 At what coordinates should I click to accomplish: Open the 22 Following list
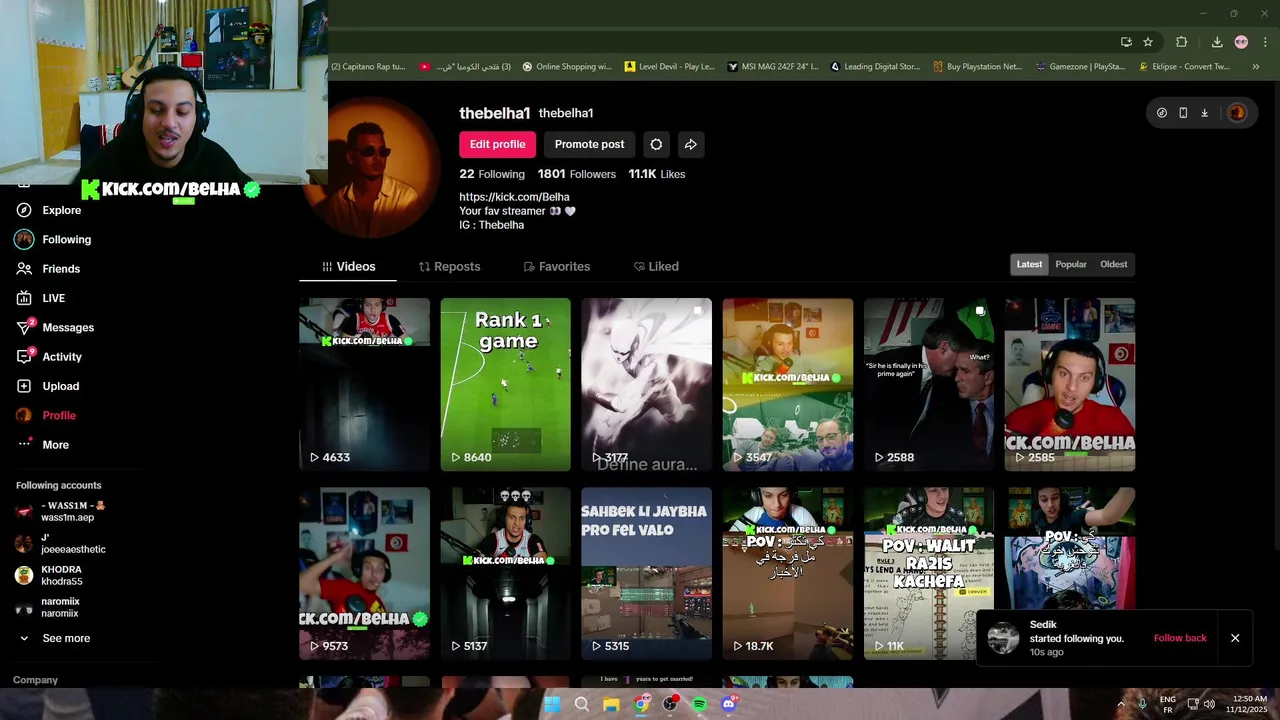[x=492, y=174]
